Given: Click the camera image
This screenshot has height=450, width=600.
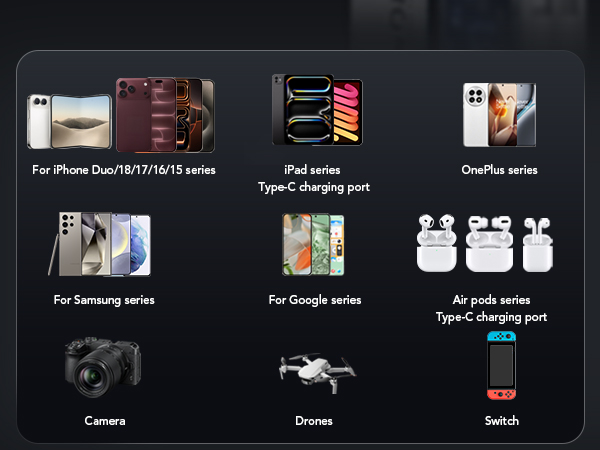Looking at the screenshot, I should pos(103,367).
